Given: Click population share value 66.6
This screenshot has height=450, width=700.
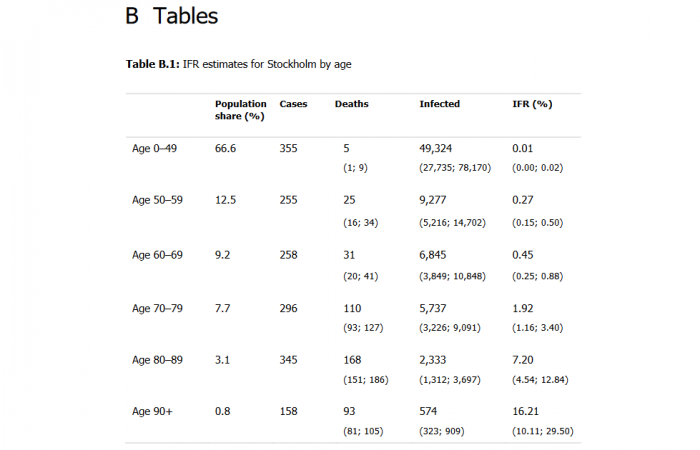Looking at the screenshot, I should [x=225, y=148].
